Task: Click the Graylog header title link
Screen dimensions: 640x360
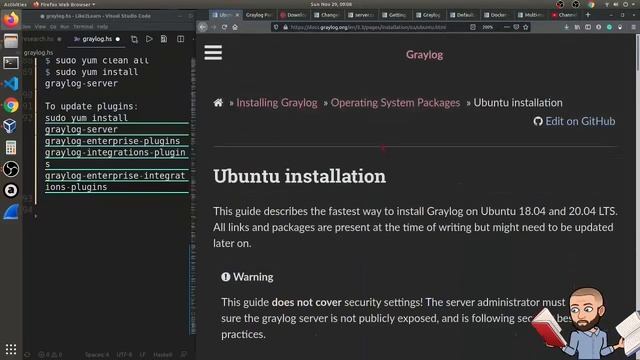Action: tap(424, 55)
